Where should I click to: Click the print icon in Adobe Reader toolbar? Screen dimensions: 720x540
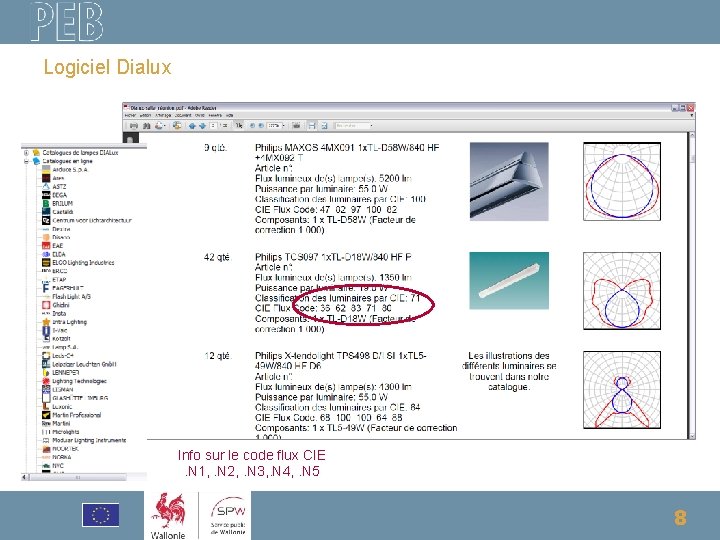pos(134,125)
